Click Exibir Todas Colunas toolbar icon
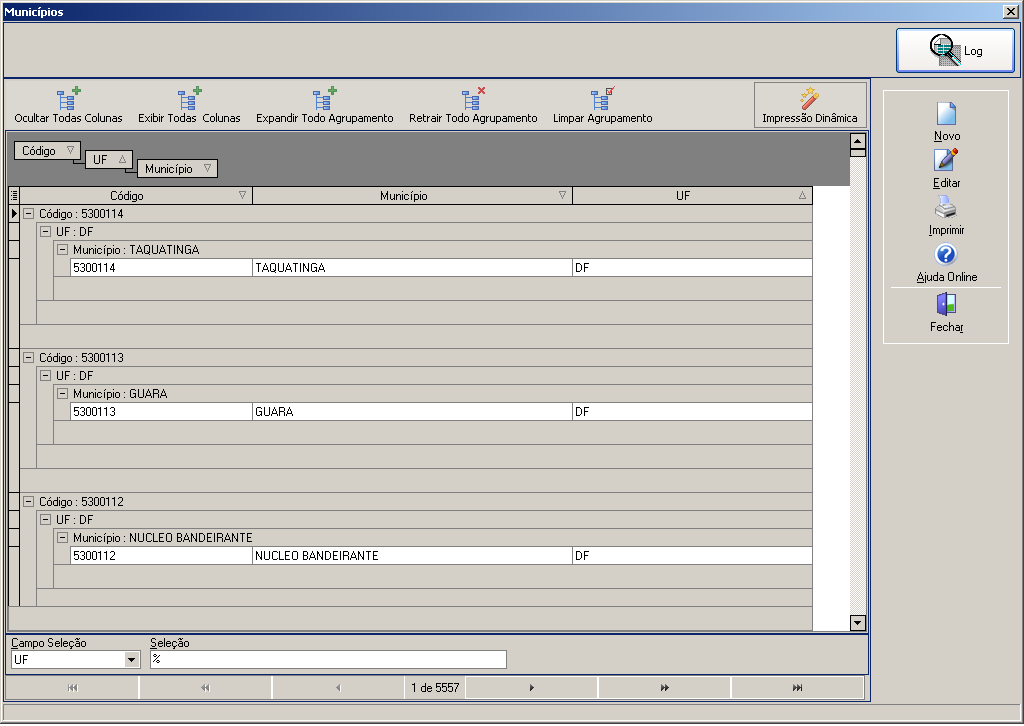The image size is (1024, 726). click(189, 99)
